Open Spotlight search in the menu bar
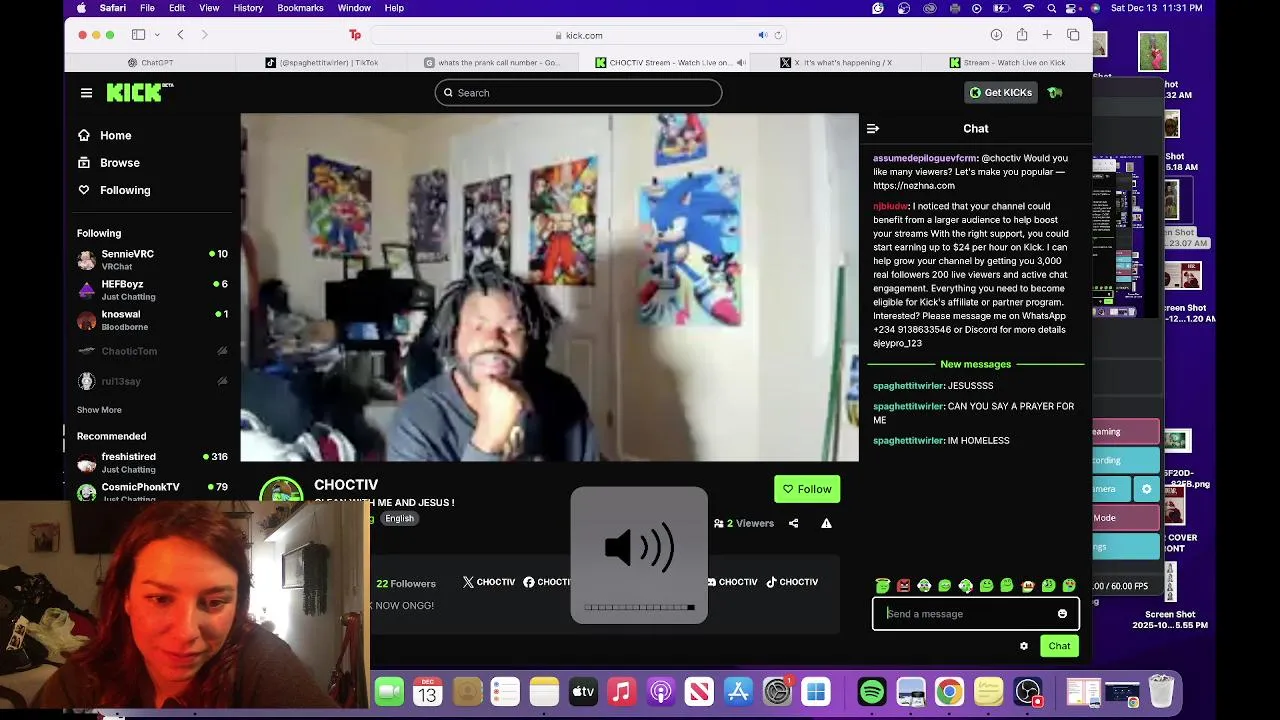The height and width of the screenshot is (720, 1280). pos(1052,8)
